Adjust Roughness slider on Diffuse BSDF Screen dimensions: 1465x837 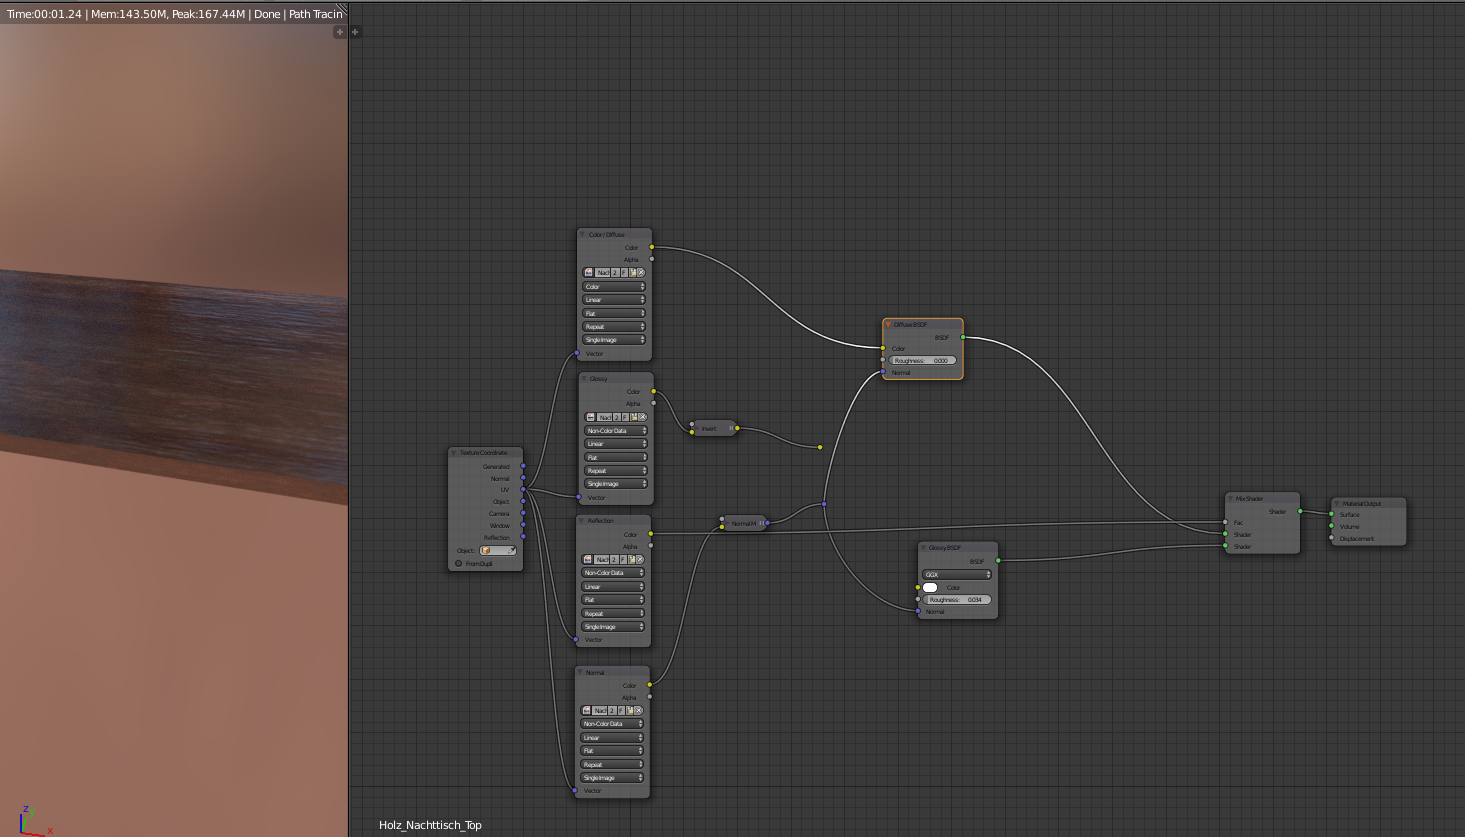coord(923,360)
